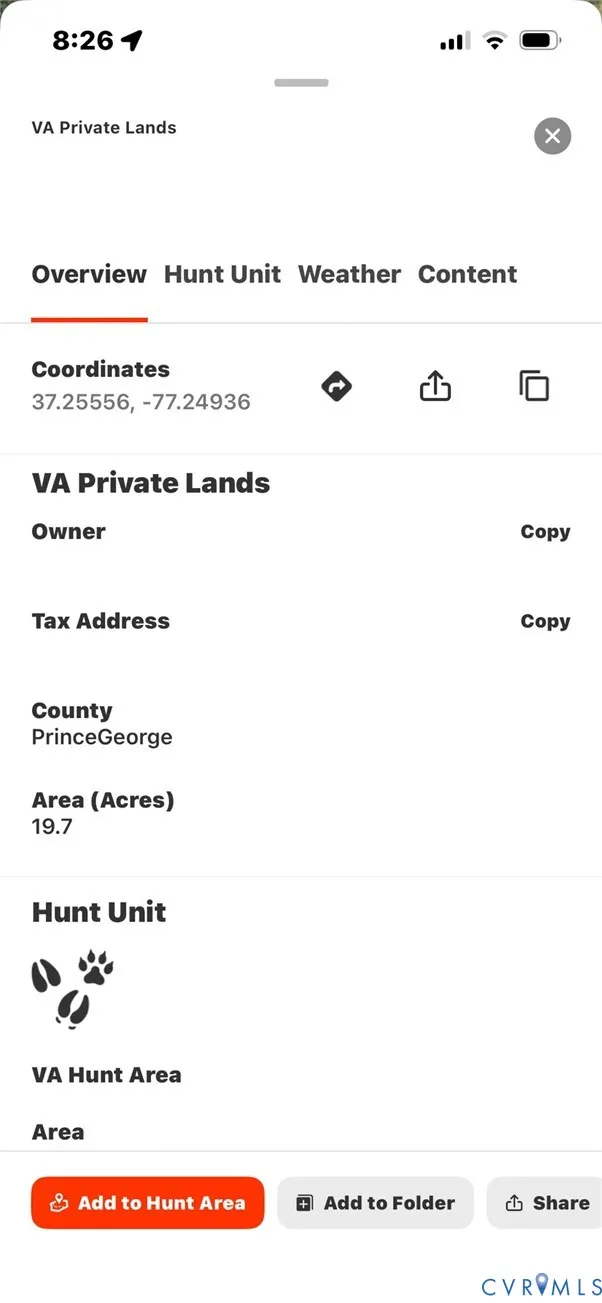The image size is (602, 1303).
Task: Tap the share coordinates icon
Action: point(435,386)
